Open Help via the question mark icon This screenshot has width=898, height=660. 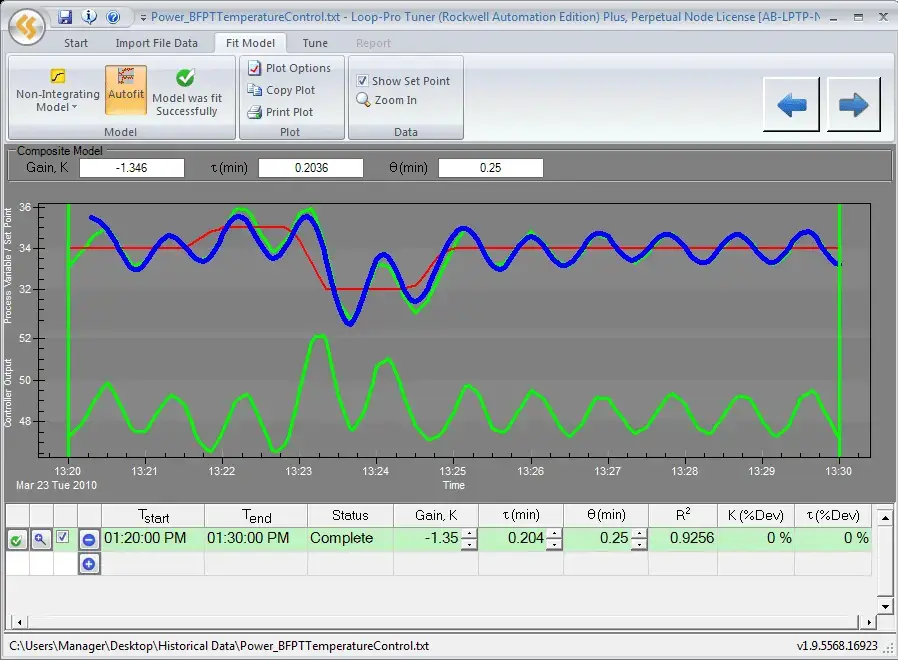click(113, 16)
